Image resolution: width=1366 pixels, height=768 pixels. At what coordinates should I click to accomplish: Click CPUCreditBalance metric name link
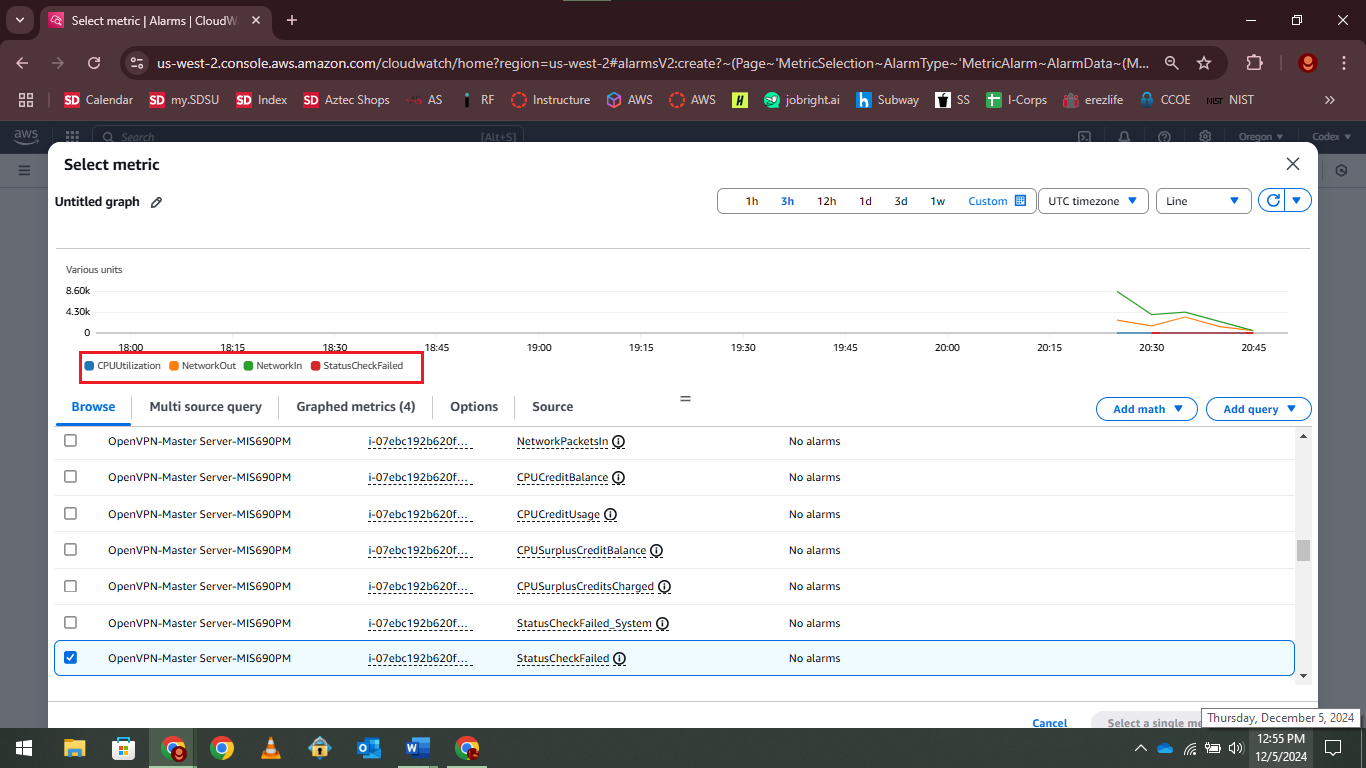562,478
